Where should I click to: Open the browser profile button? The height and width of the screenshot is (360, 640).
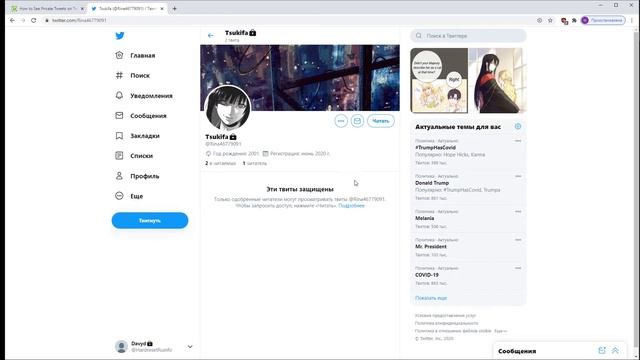(603, 20)
